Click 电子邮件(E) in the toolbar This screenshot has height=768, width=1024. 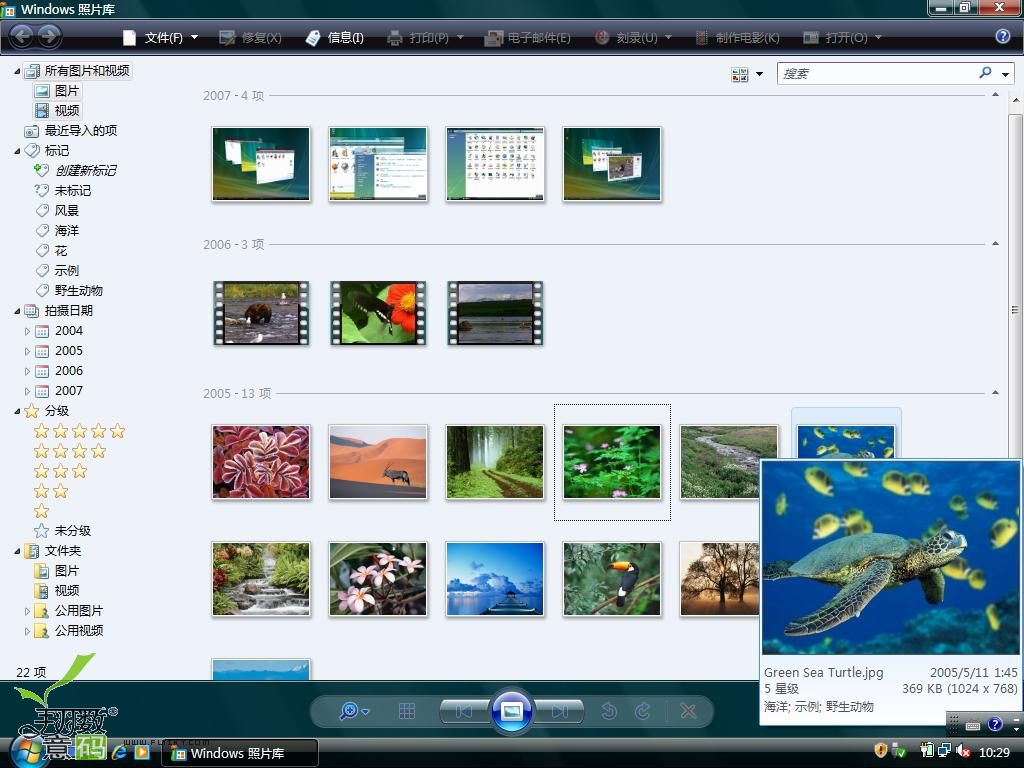point(528,37)
